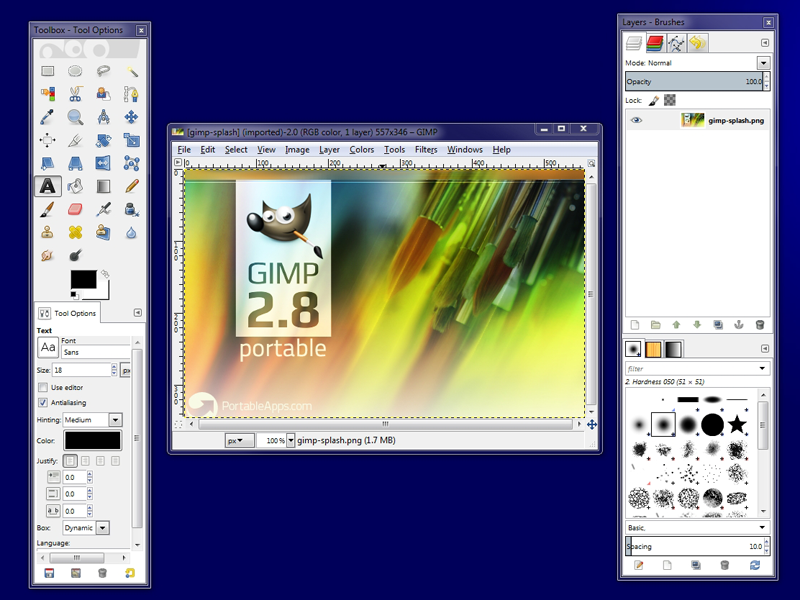Image resolution: width=800 pixels, height=600 pixels.
Task: Choose the Blend gradient tool
Action: [103, 185]
